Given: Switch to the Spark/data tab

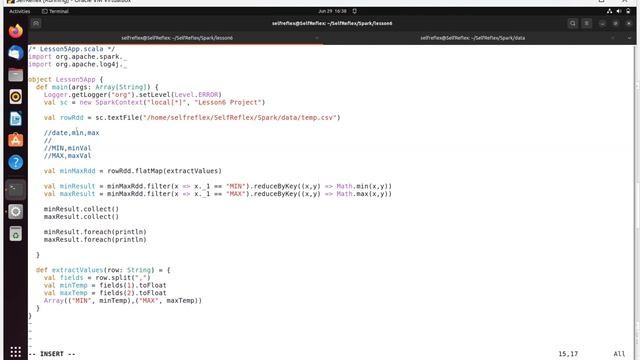Looking at the screenshot, I should click(472, 38).
